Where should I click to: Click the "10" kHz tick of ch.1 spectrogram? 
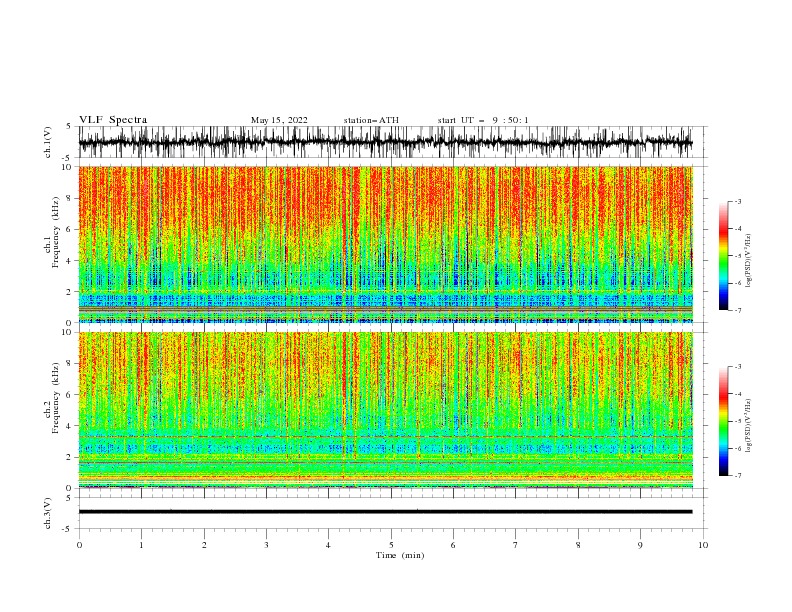68,167
